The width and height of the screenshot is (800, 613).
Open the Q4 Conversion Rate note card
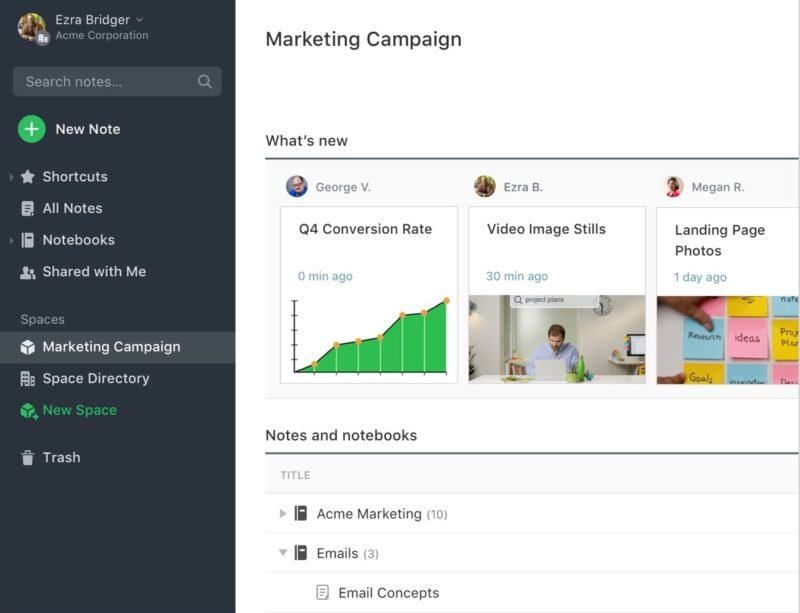click(365, 229)
